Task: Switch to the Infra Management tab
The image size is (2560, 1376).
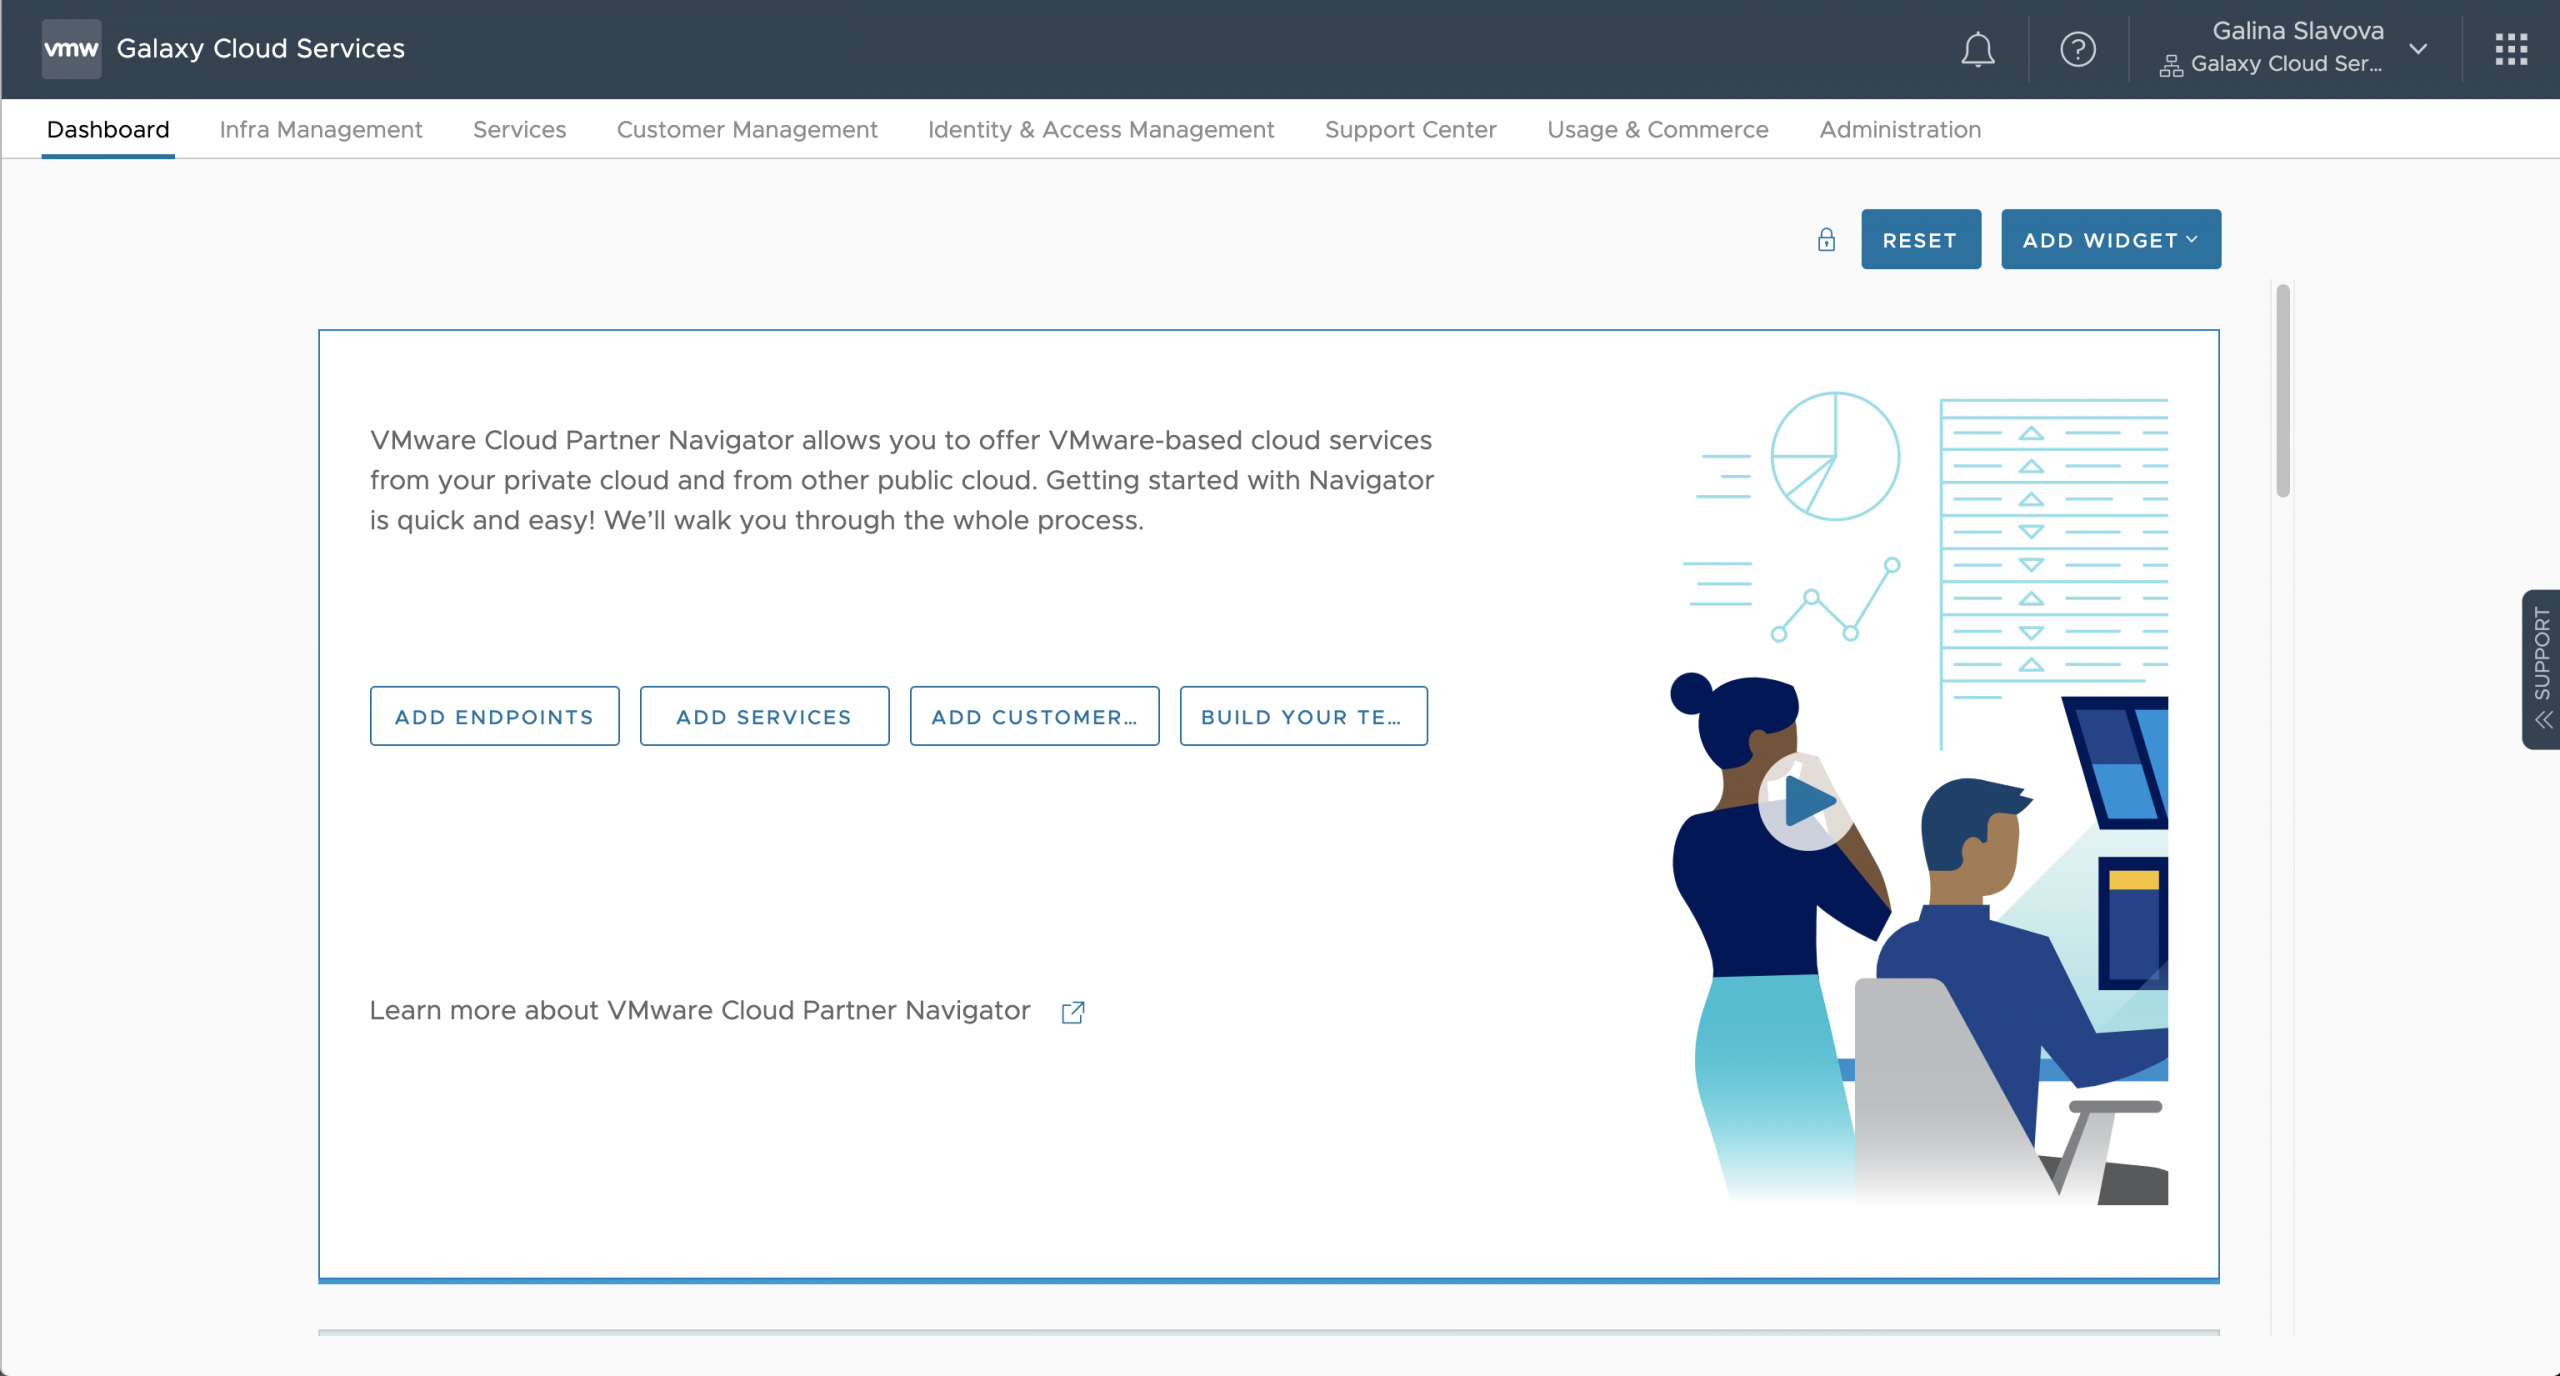Action: point(321,130)
